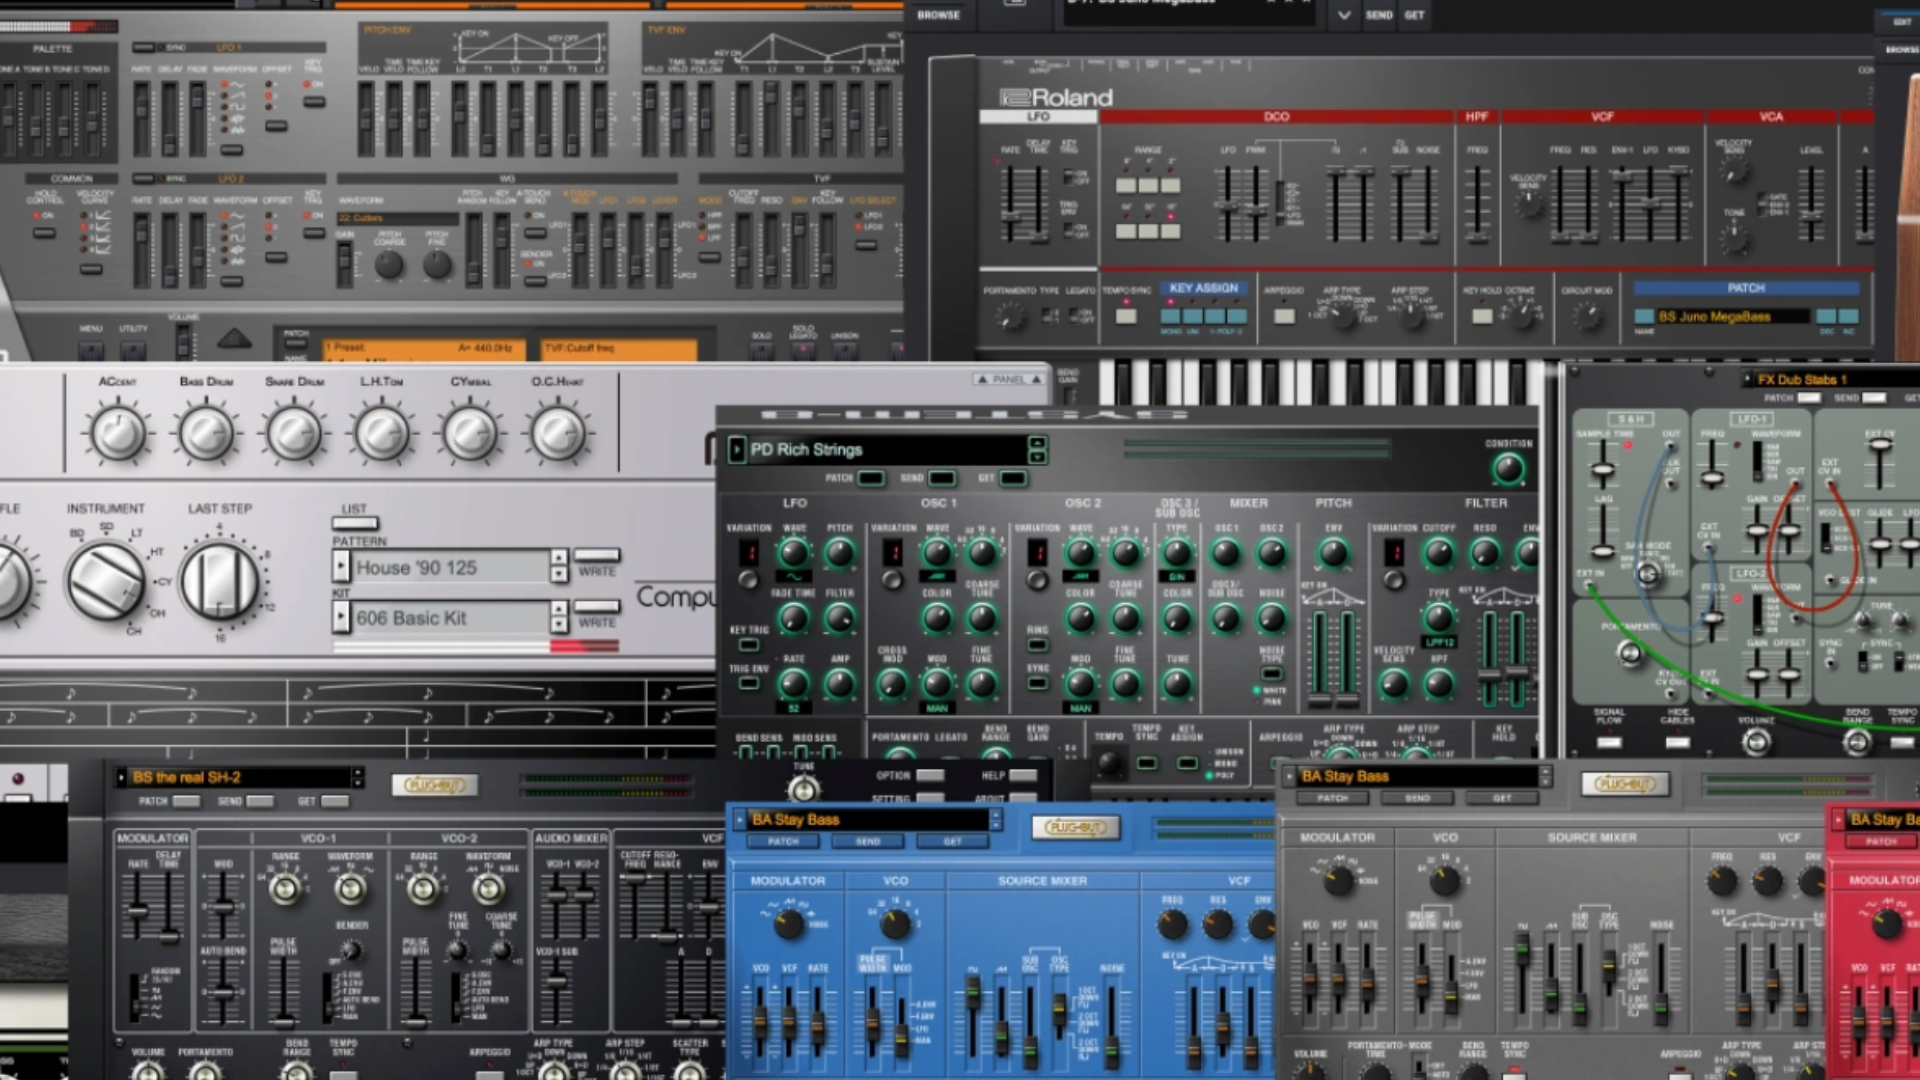Image resolution: width=1920 pixels, height=1080 pixels.
Task: Click the Volume knob on the green SYSTEM-100 panel
Action: click(1756, 741)
